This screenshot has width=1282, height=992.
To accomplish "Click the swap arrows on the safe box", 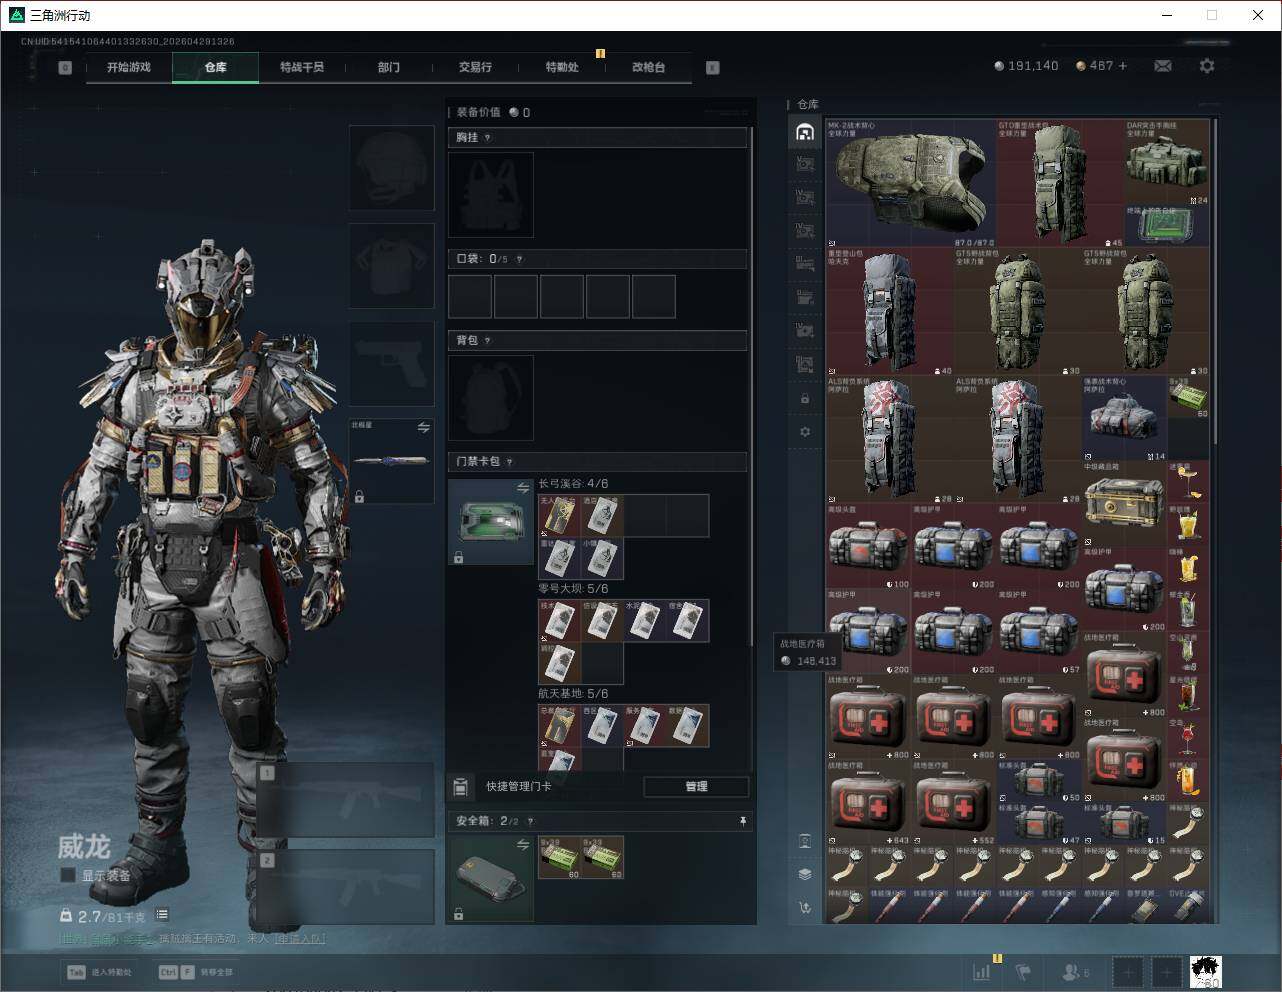I will pyautogui.click(x=522, y=845).
